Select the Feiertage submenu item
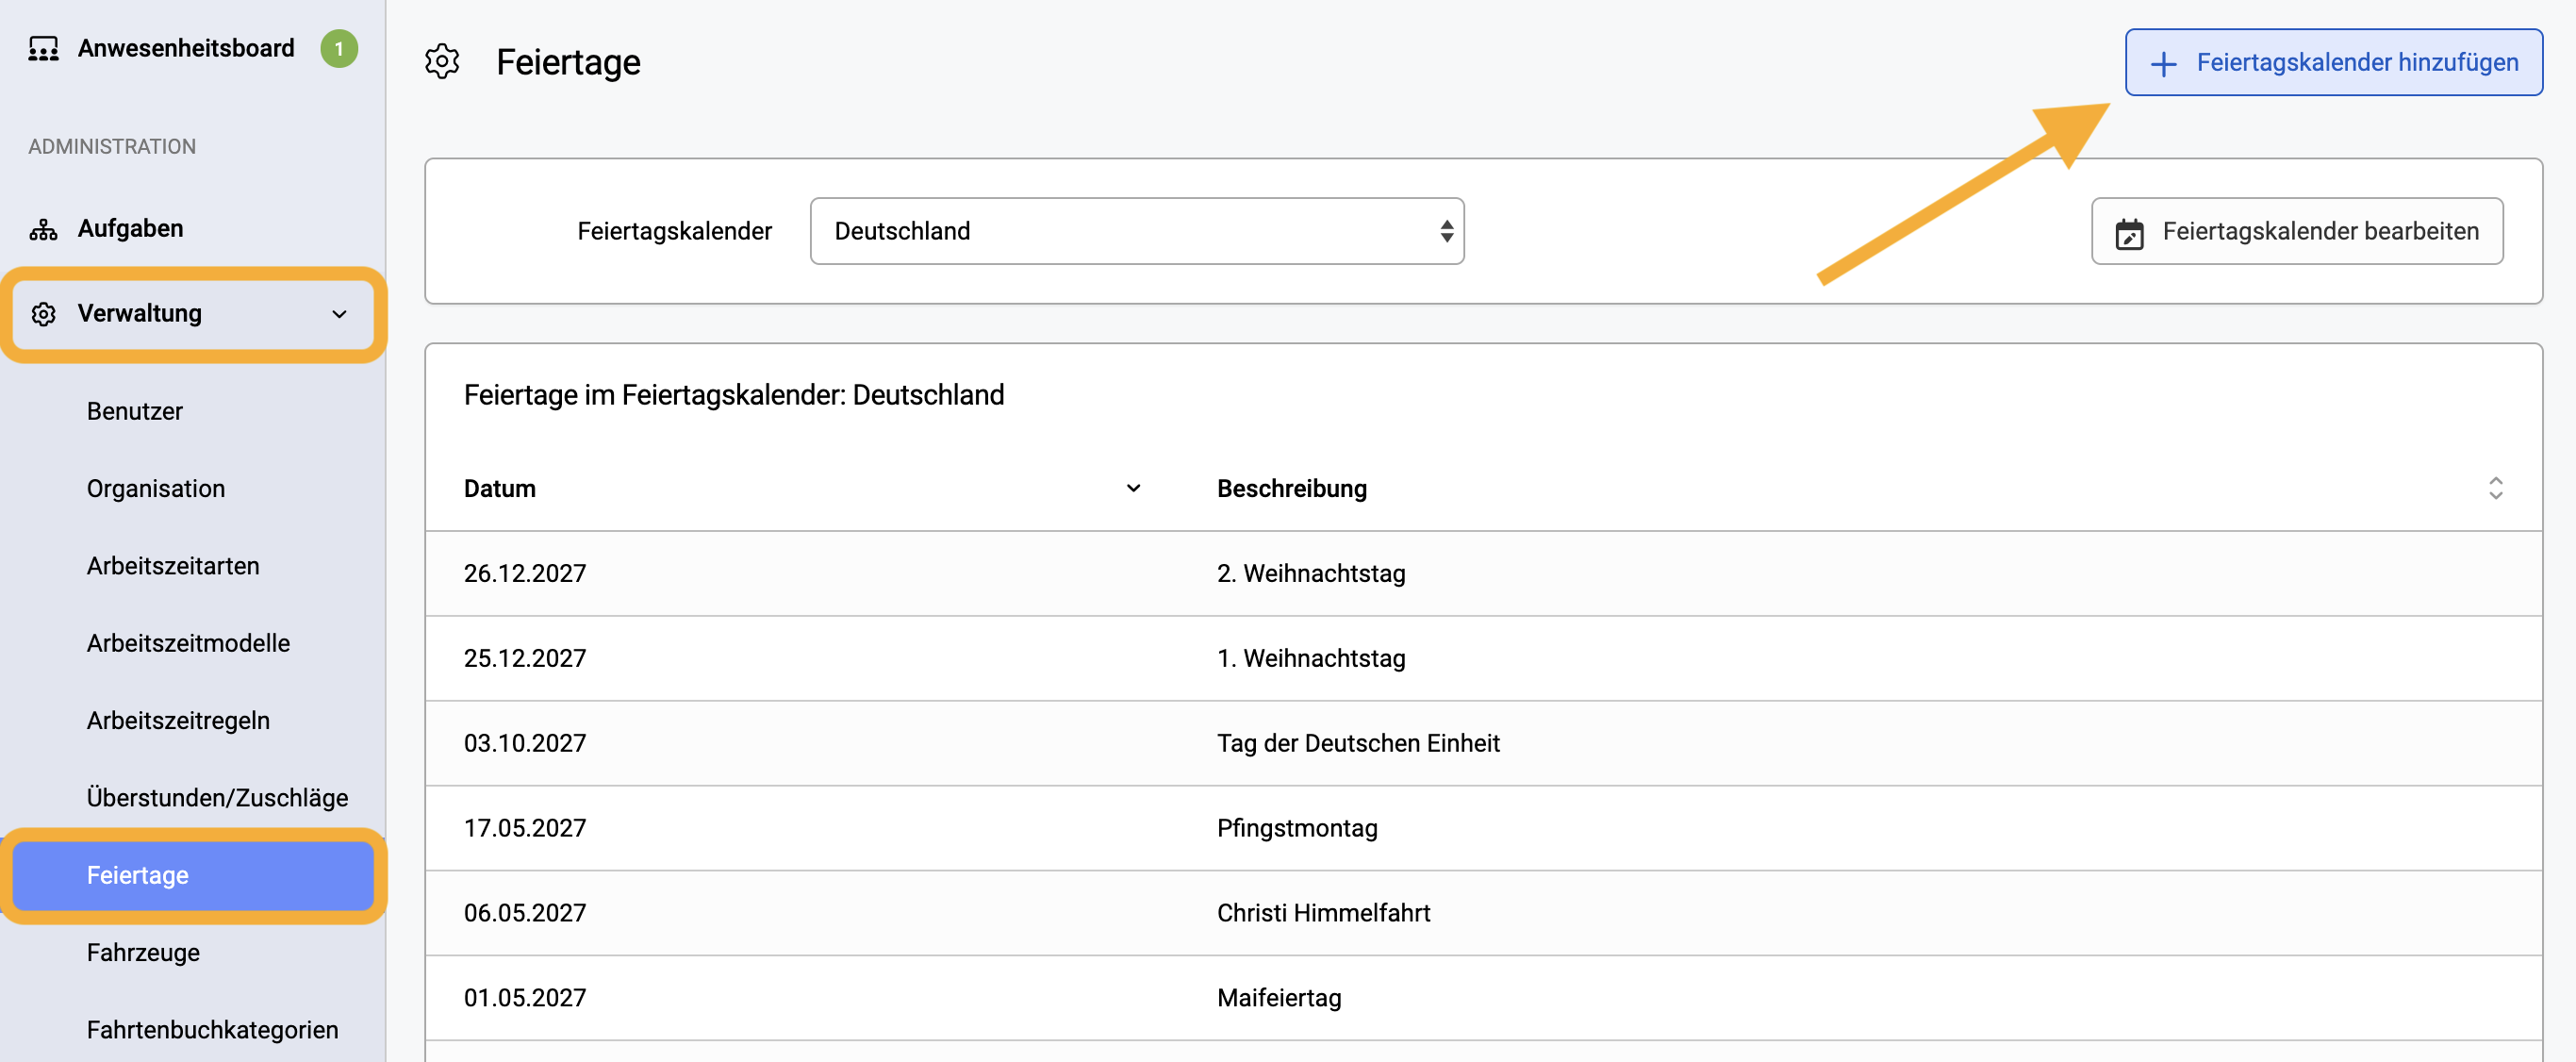Image resolution: width=2576 pixels, height=1062 pixels. pyautogui.click(x=193, y=875)
